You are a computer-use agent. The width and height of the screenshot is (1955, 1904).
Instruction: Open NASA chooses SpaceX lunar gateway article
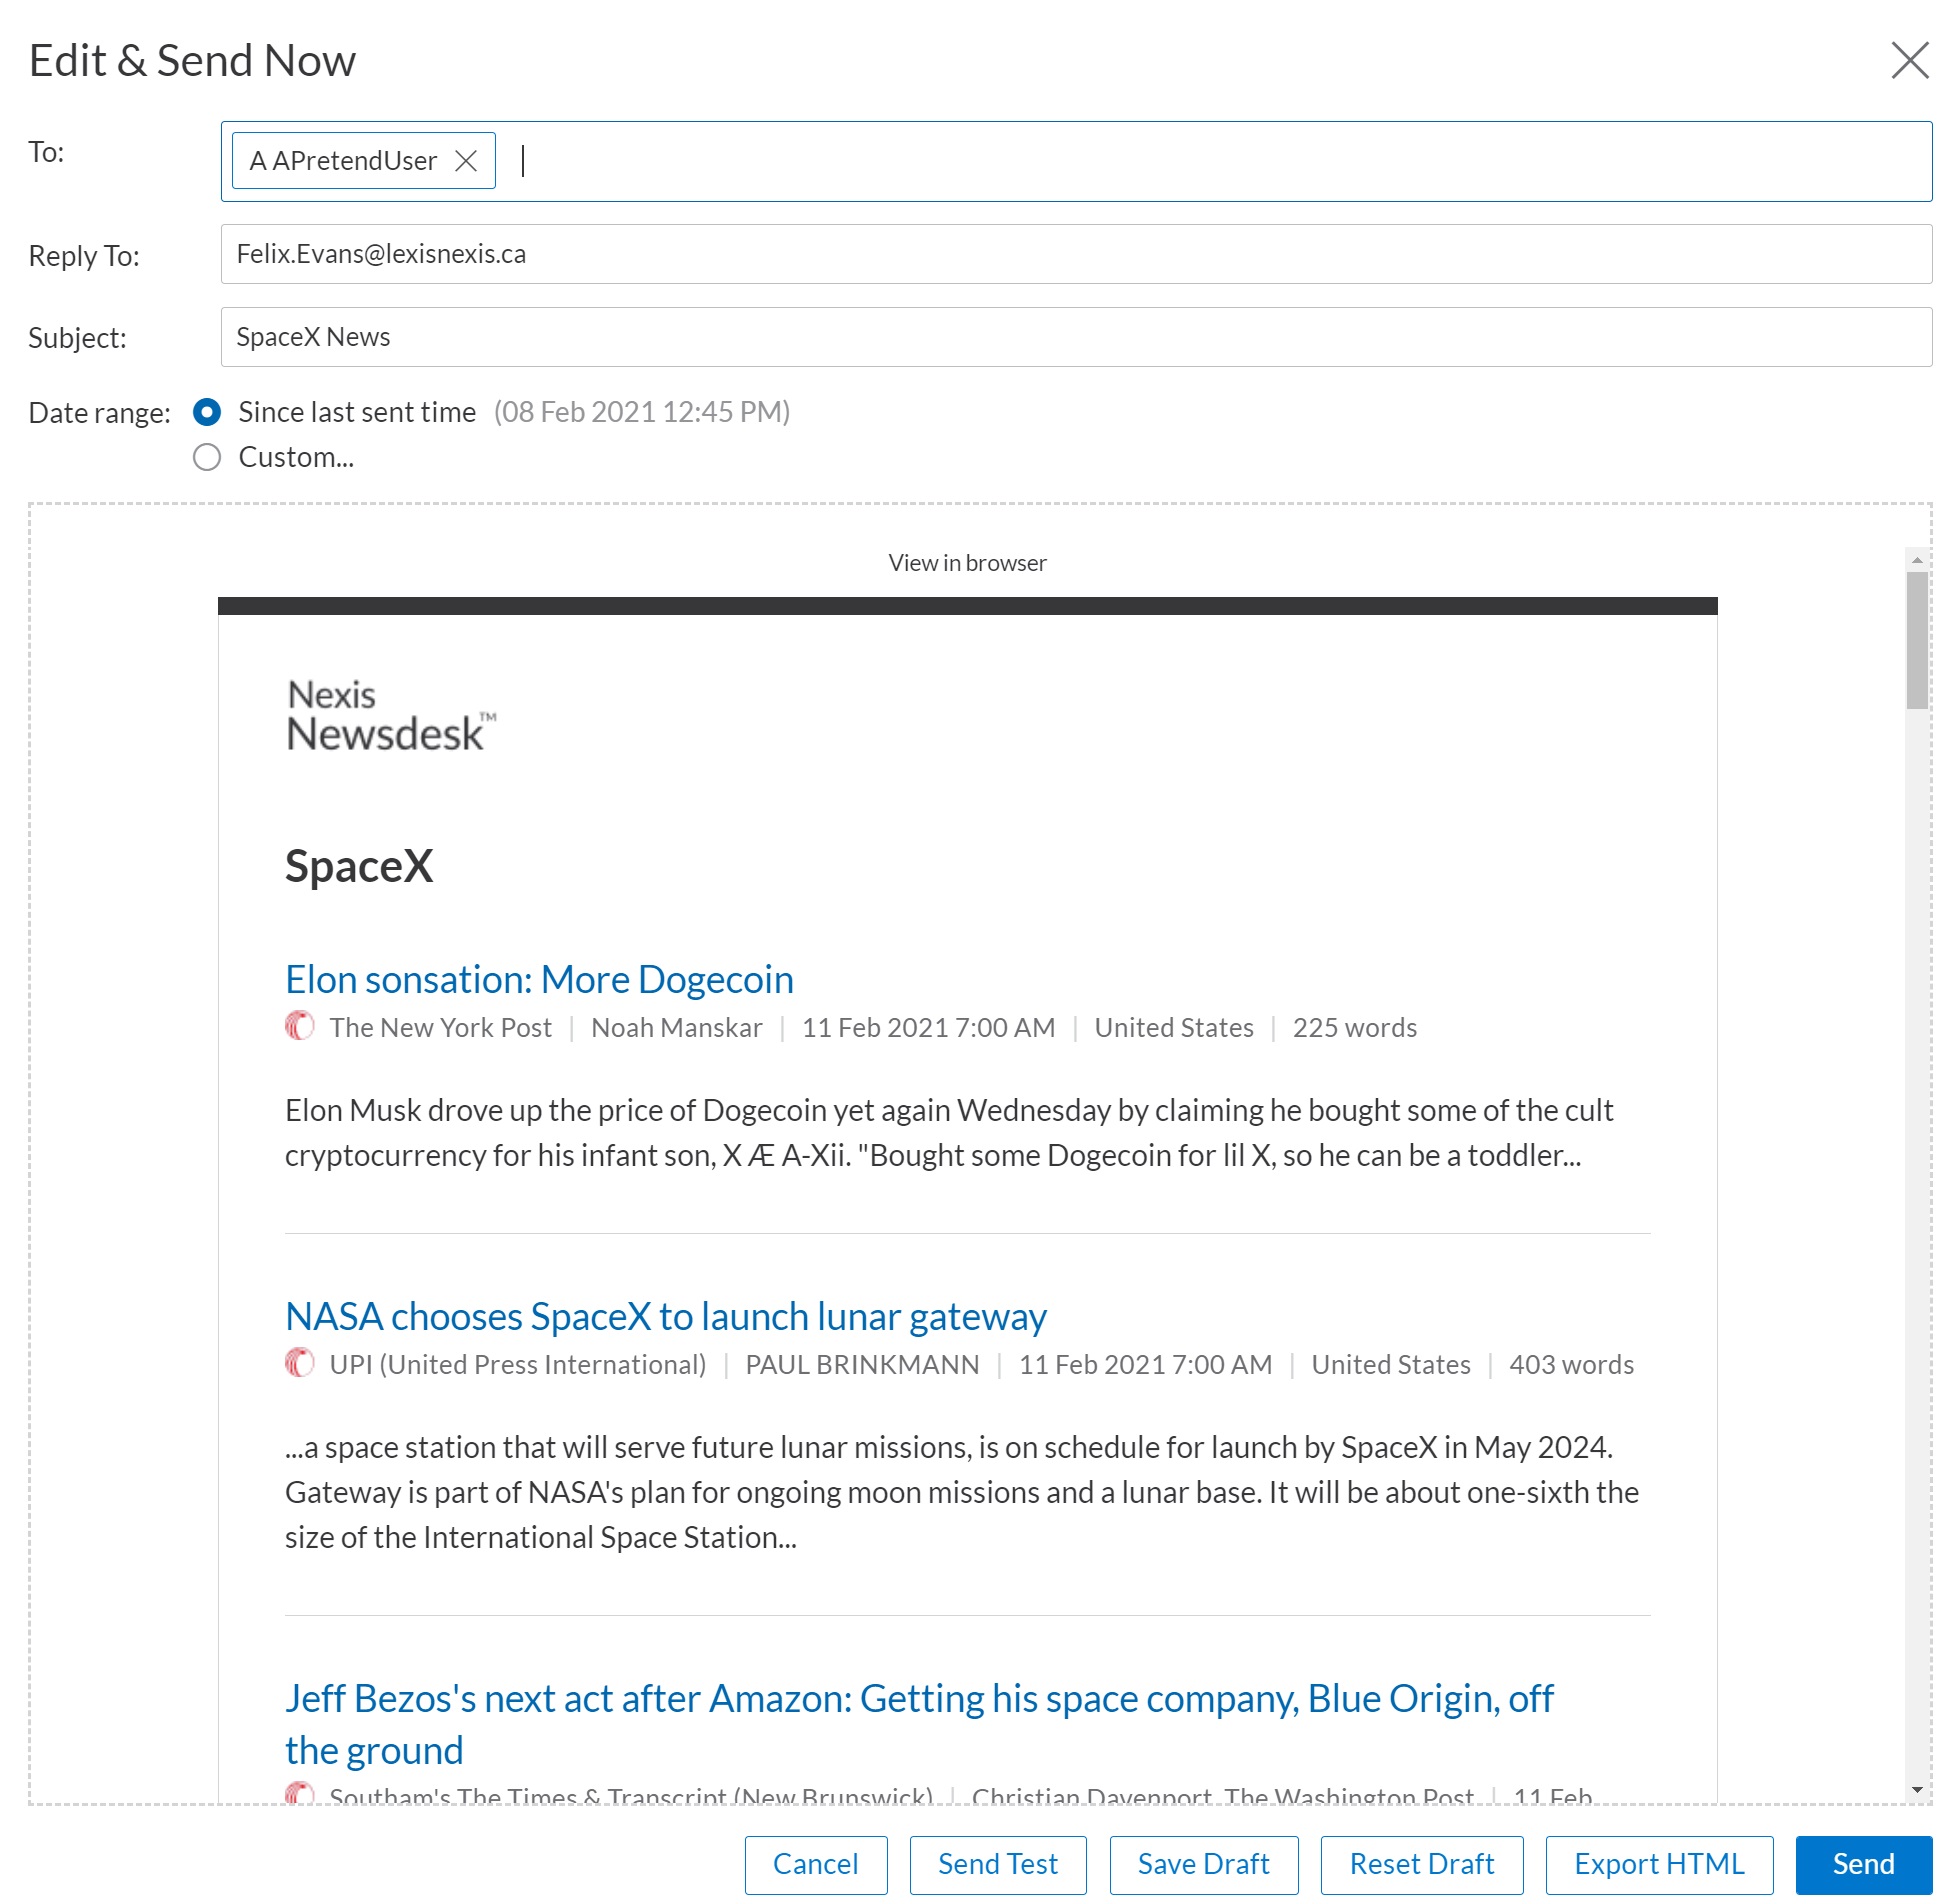point(666,1316)
